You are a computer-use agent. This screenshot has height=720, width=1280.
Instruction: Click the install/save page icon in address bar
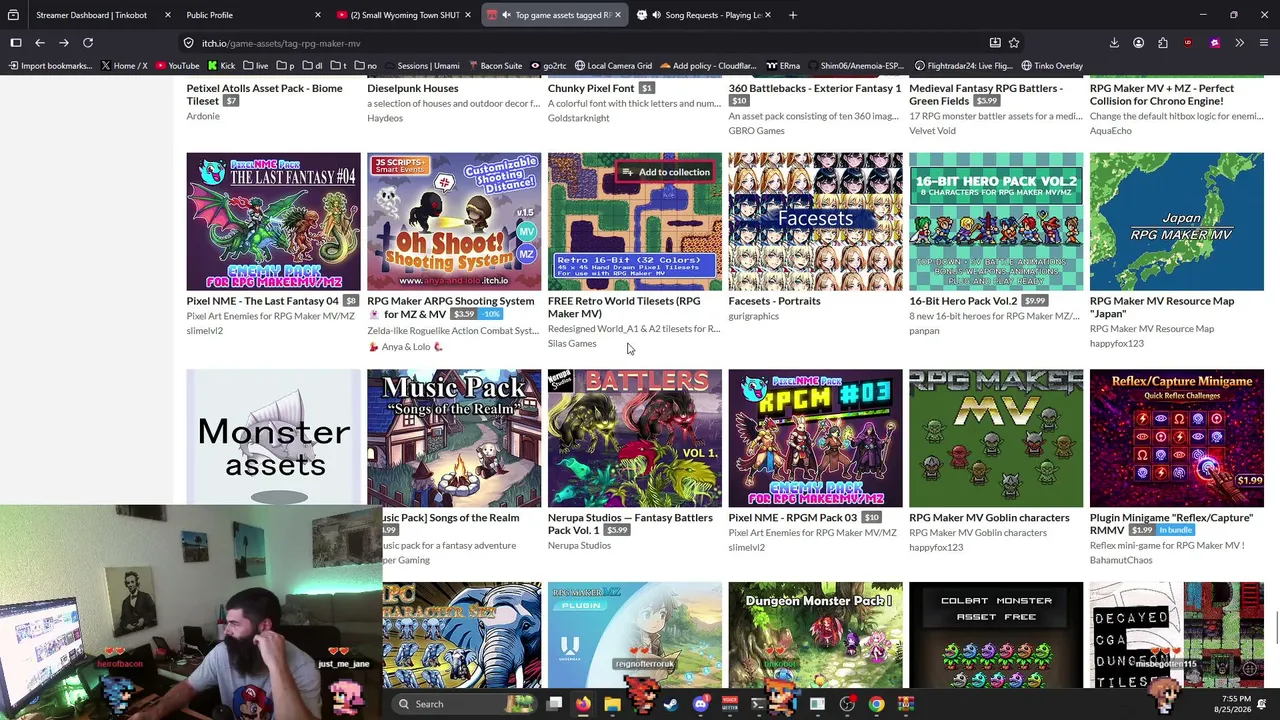[x=995, y=43]
